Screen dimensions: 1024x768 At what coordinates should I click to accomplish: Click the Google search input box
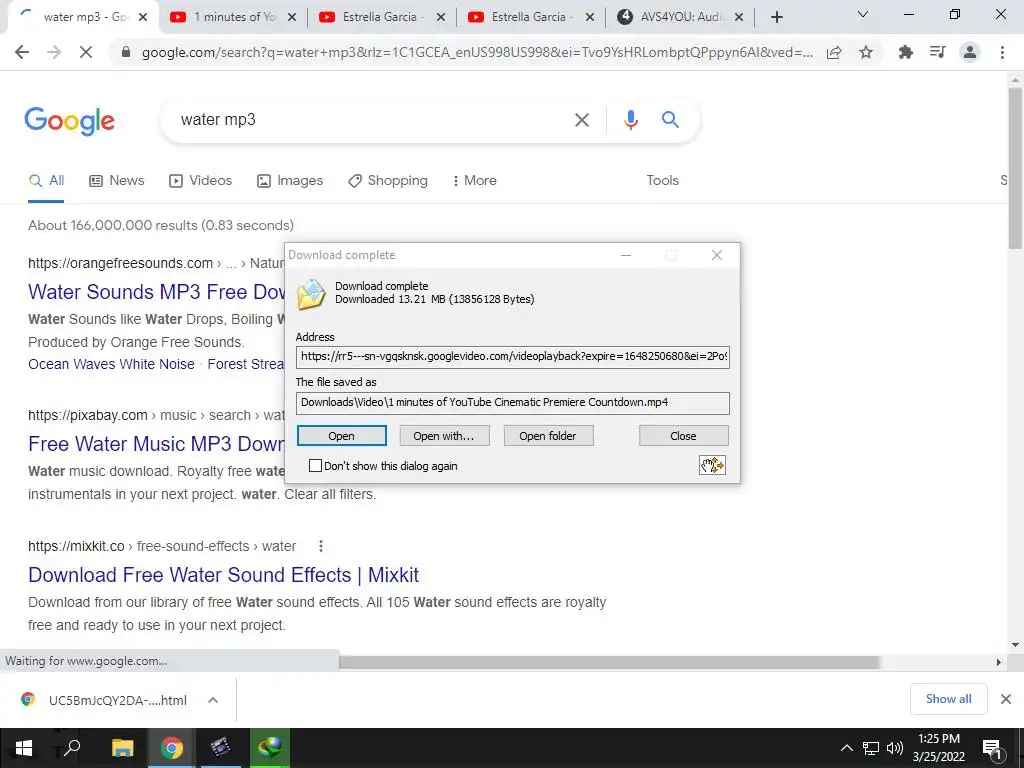point(369,120)
